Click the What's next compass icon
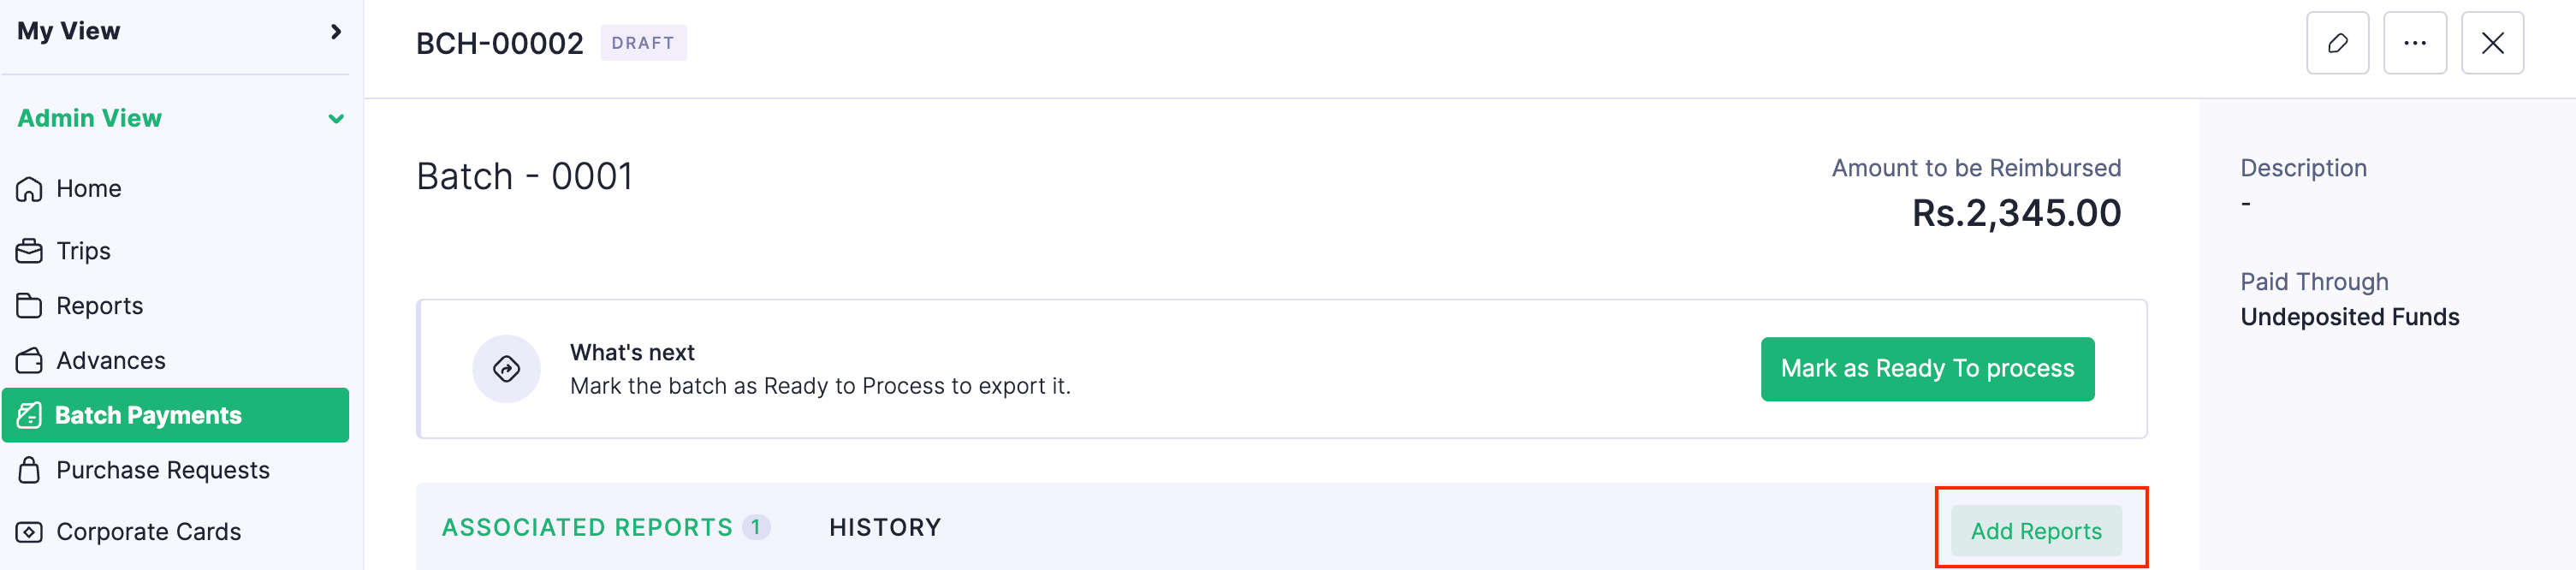 [507, 368]
